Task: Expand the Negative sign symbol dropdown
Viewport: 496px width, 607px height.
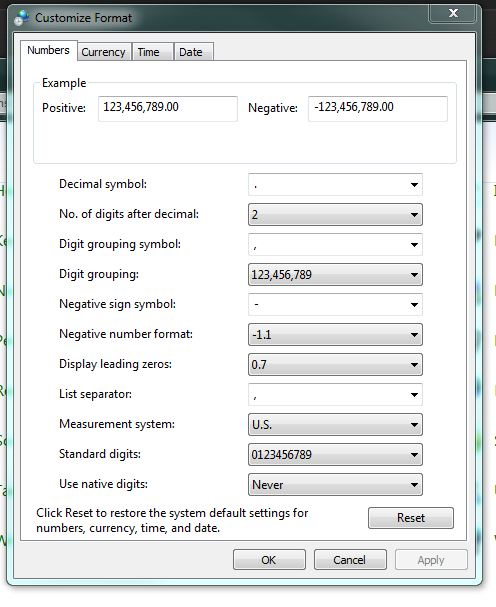Action: (x=335, y=305)
